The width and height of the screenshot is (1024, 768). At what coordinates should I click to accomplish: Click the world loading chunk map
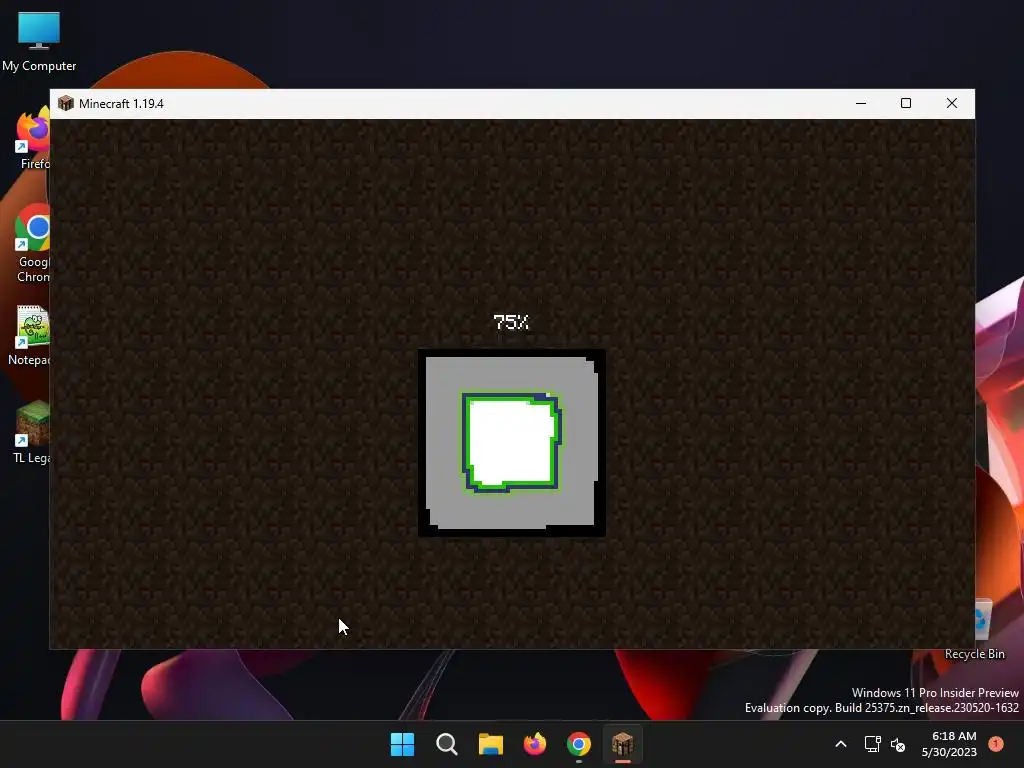(x=512, y=443)
